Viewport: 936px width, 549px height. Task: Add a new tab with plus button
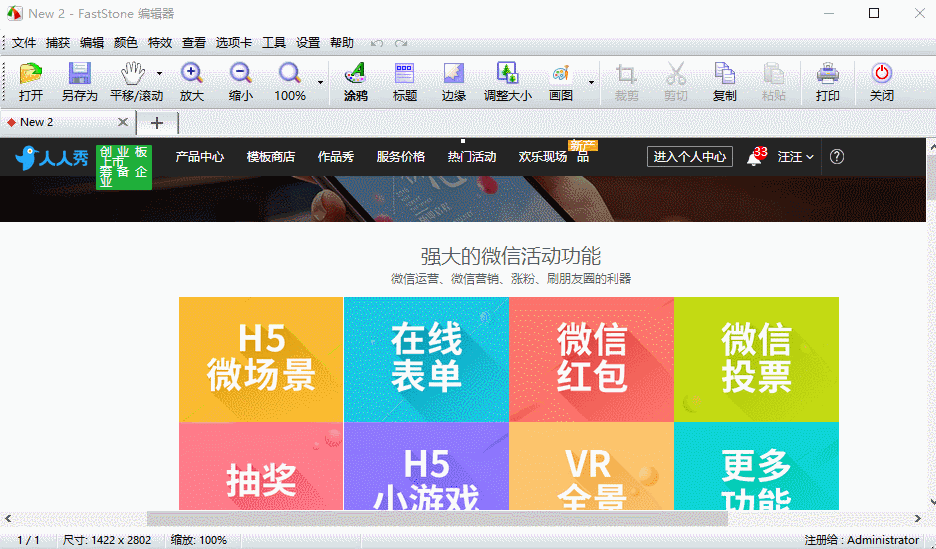[x=157, y=123]
